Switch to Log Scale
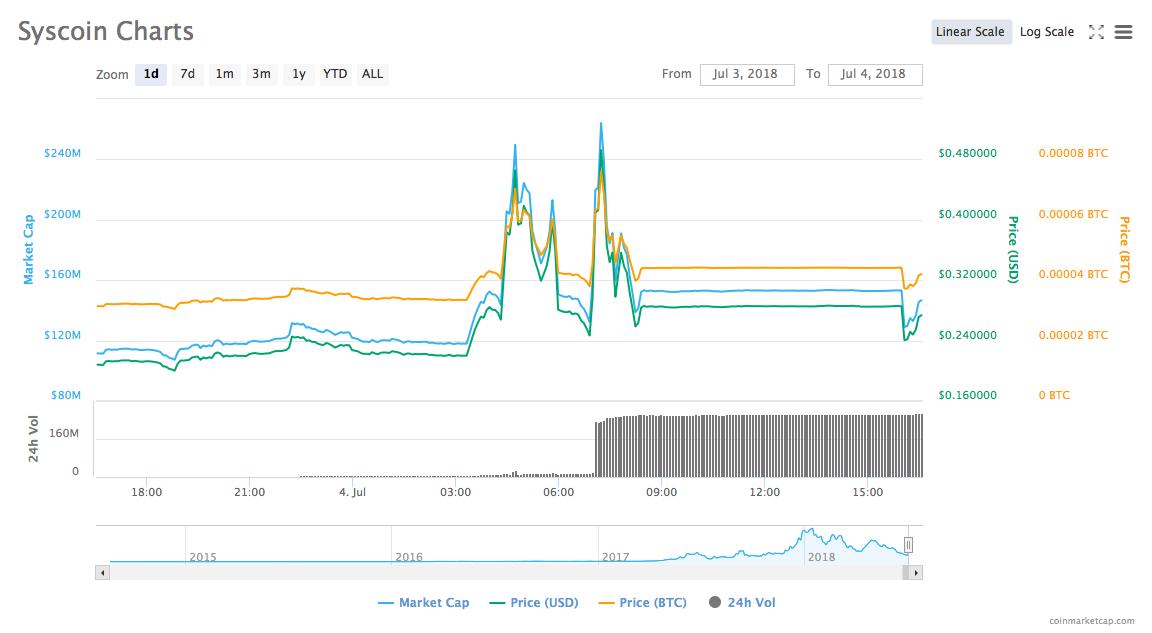 [1047, 32]
